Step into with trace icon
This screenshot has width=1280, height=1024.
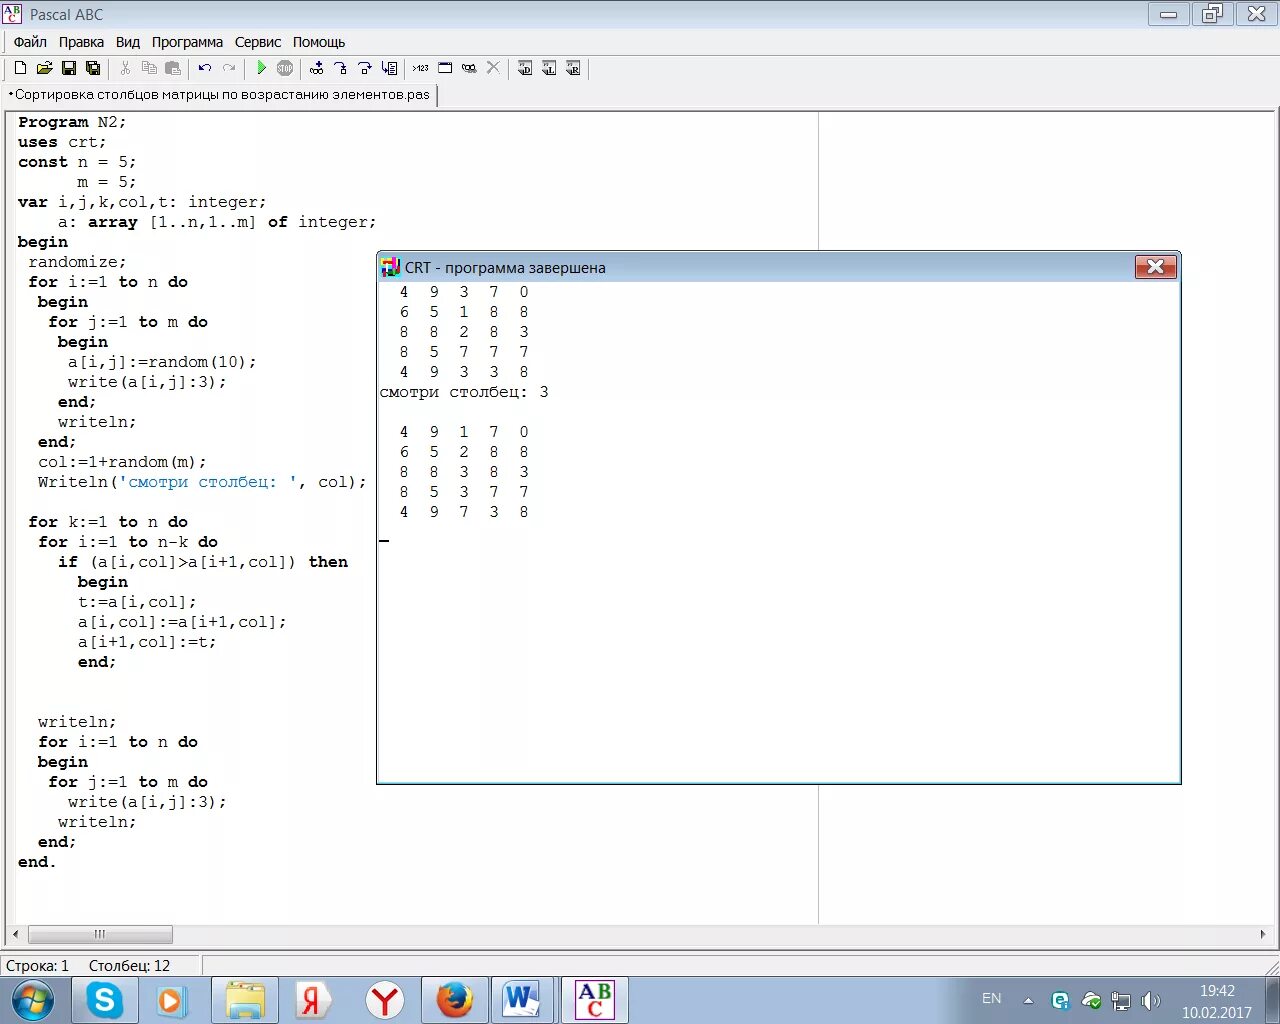341,68
